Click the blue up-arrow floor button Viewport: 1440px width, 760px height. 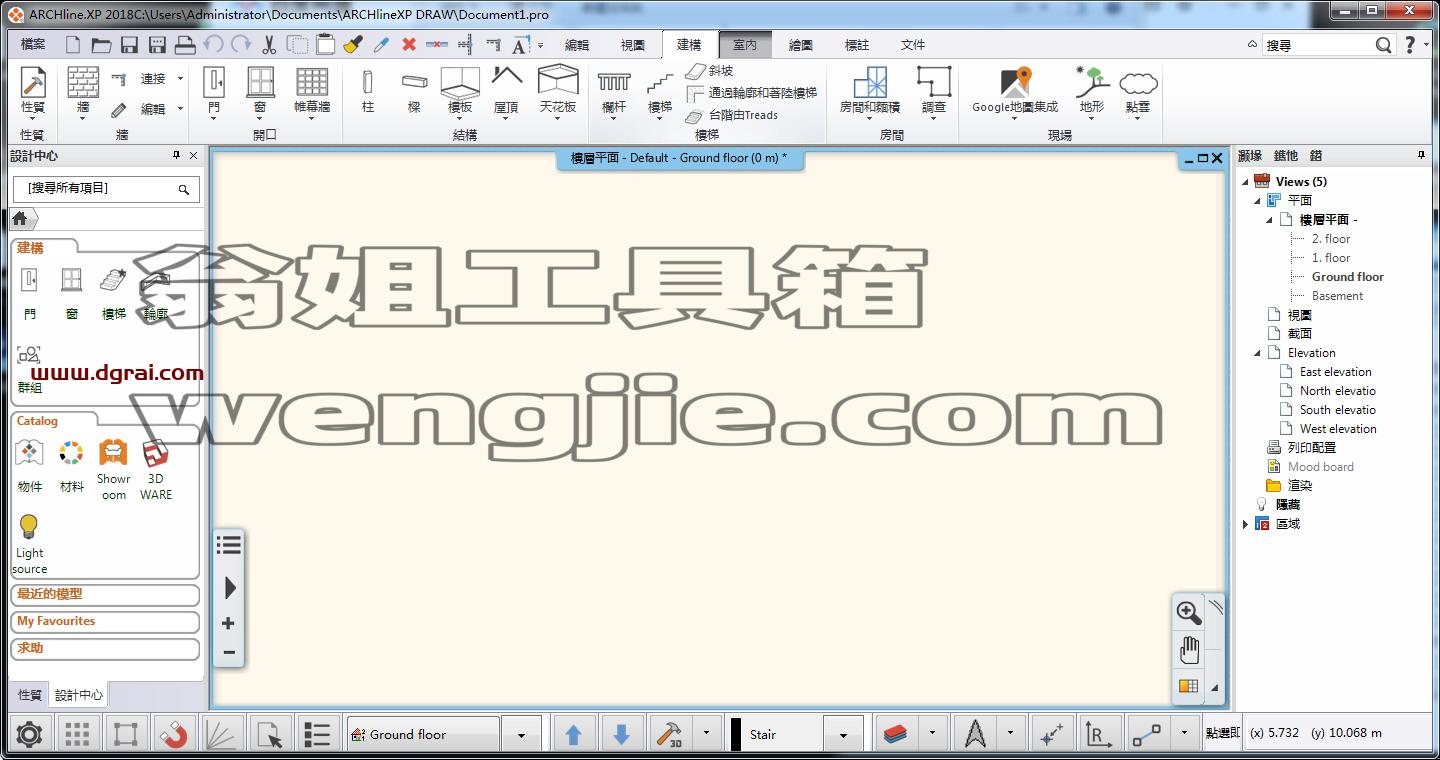point(573,735)
